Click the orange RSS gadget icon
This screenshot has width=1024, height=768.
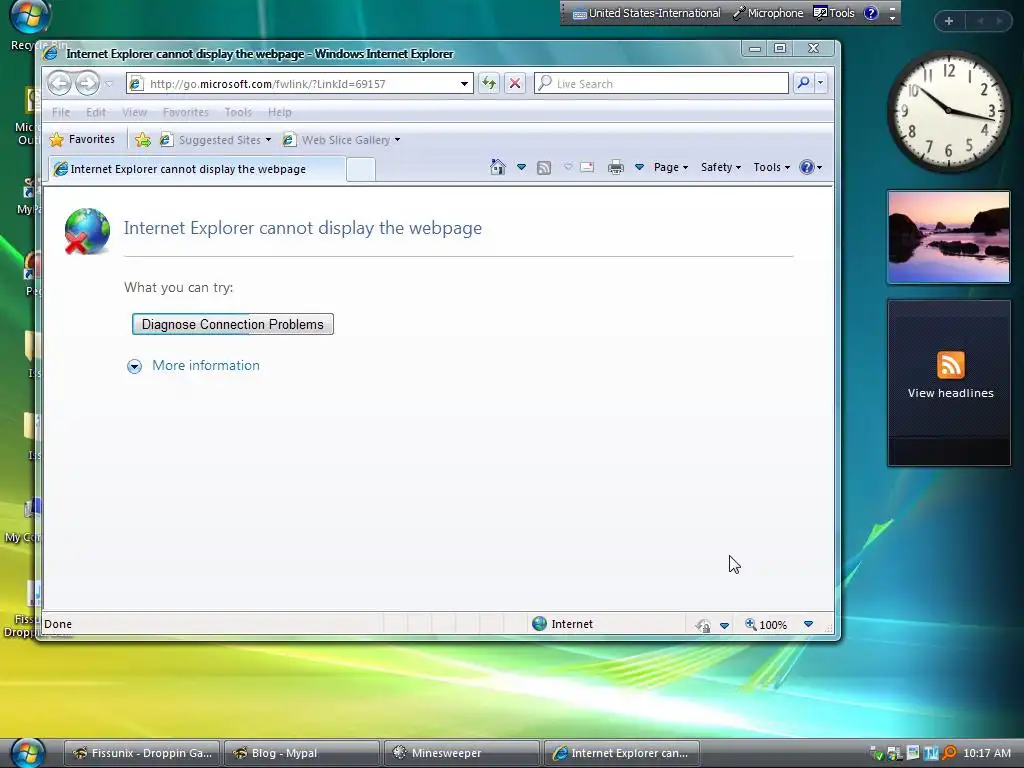tap(950, 365)
